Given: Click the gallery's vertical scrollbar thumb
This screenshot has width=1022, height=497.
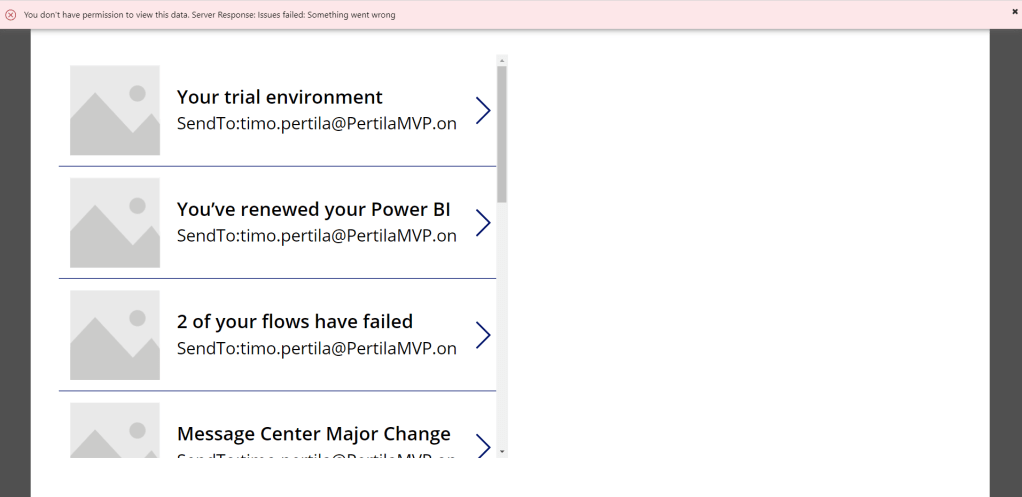Looking at the screenshot, I should coord(502,134).
